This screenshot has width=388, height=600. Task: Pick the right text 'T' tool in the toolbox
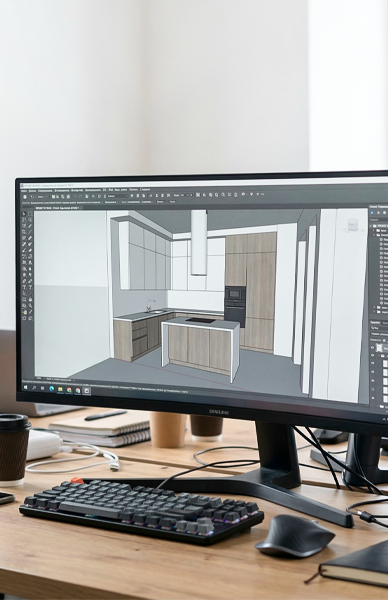pyautogui.click(x=30, y=287)
